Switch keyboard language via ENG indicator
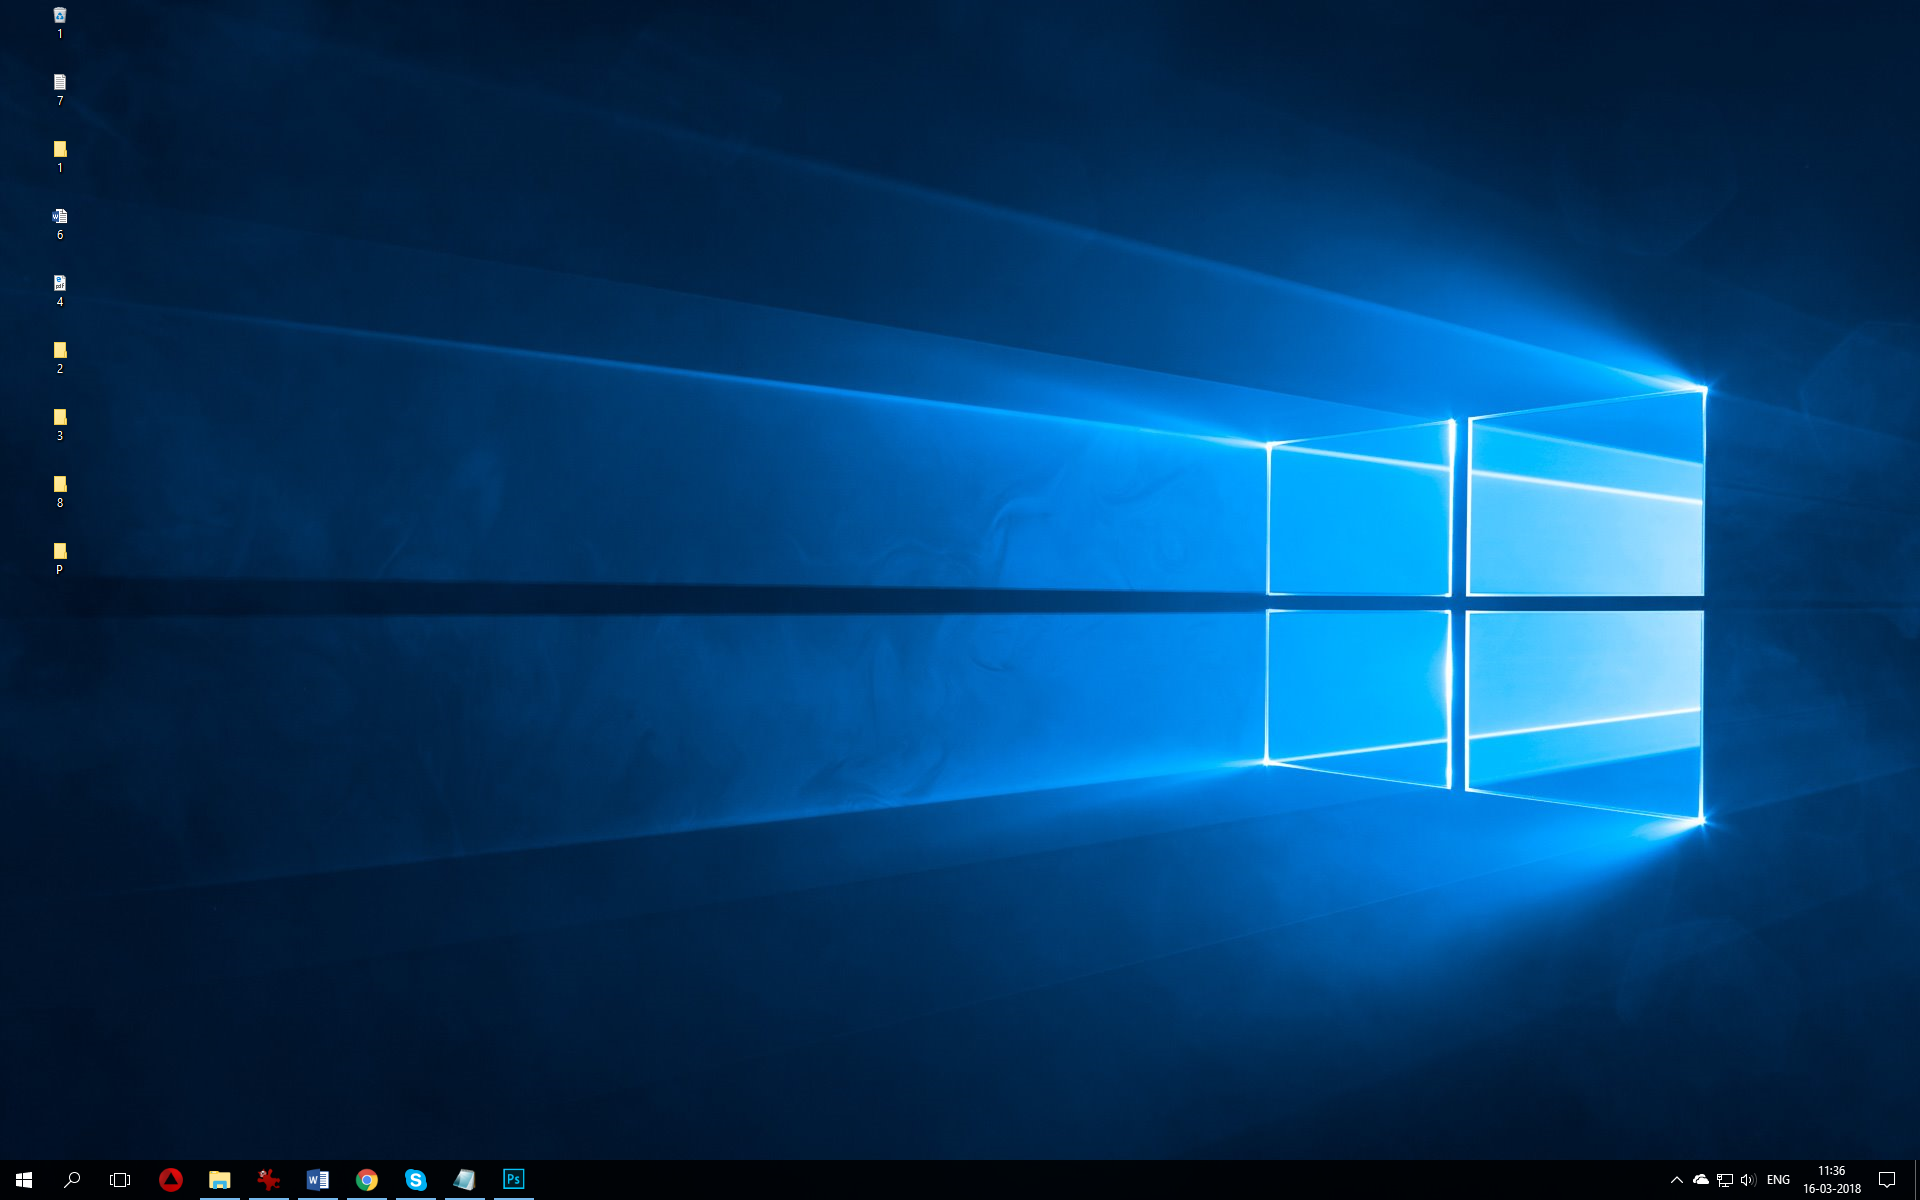The height and width of the screenshot is (1200, 1920). 1780,1180
